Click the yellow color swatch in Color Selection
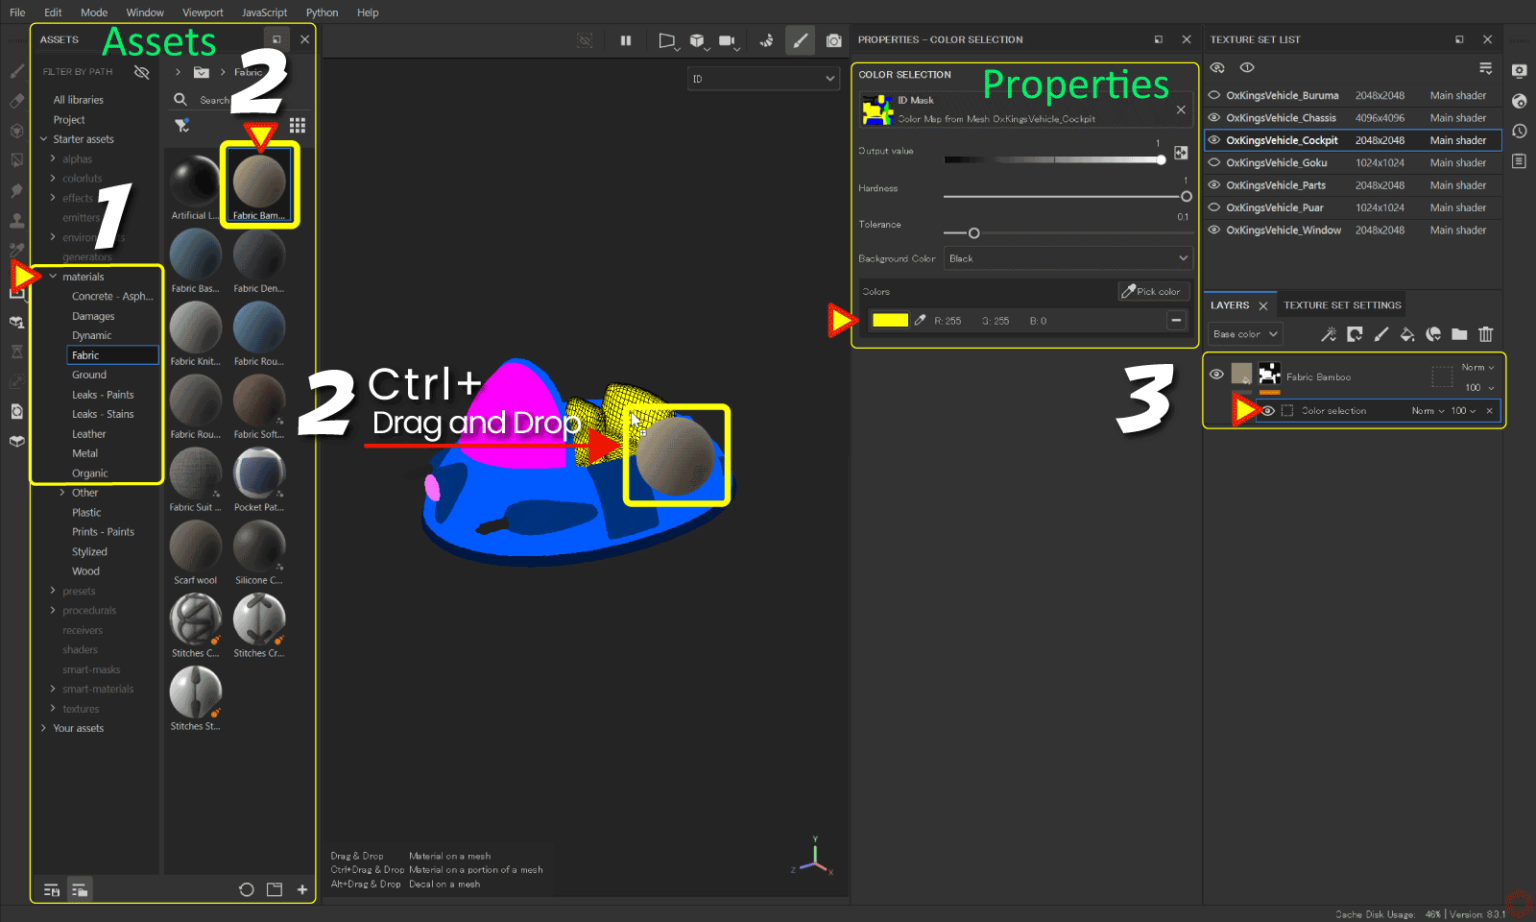Viewport: 1536px width, 922px height. pyautogui.click(x=889, y=320)
